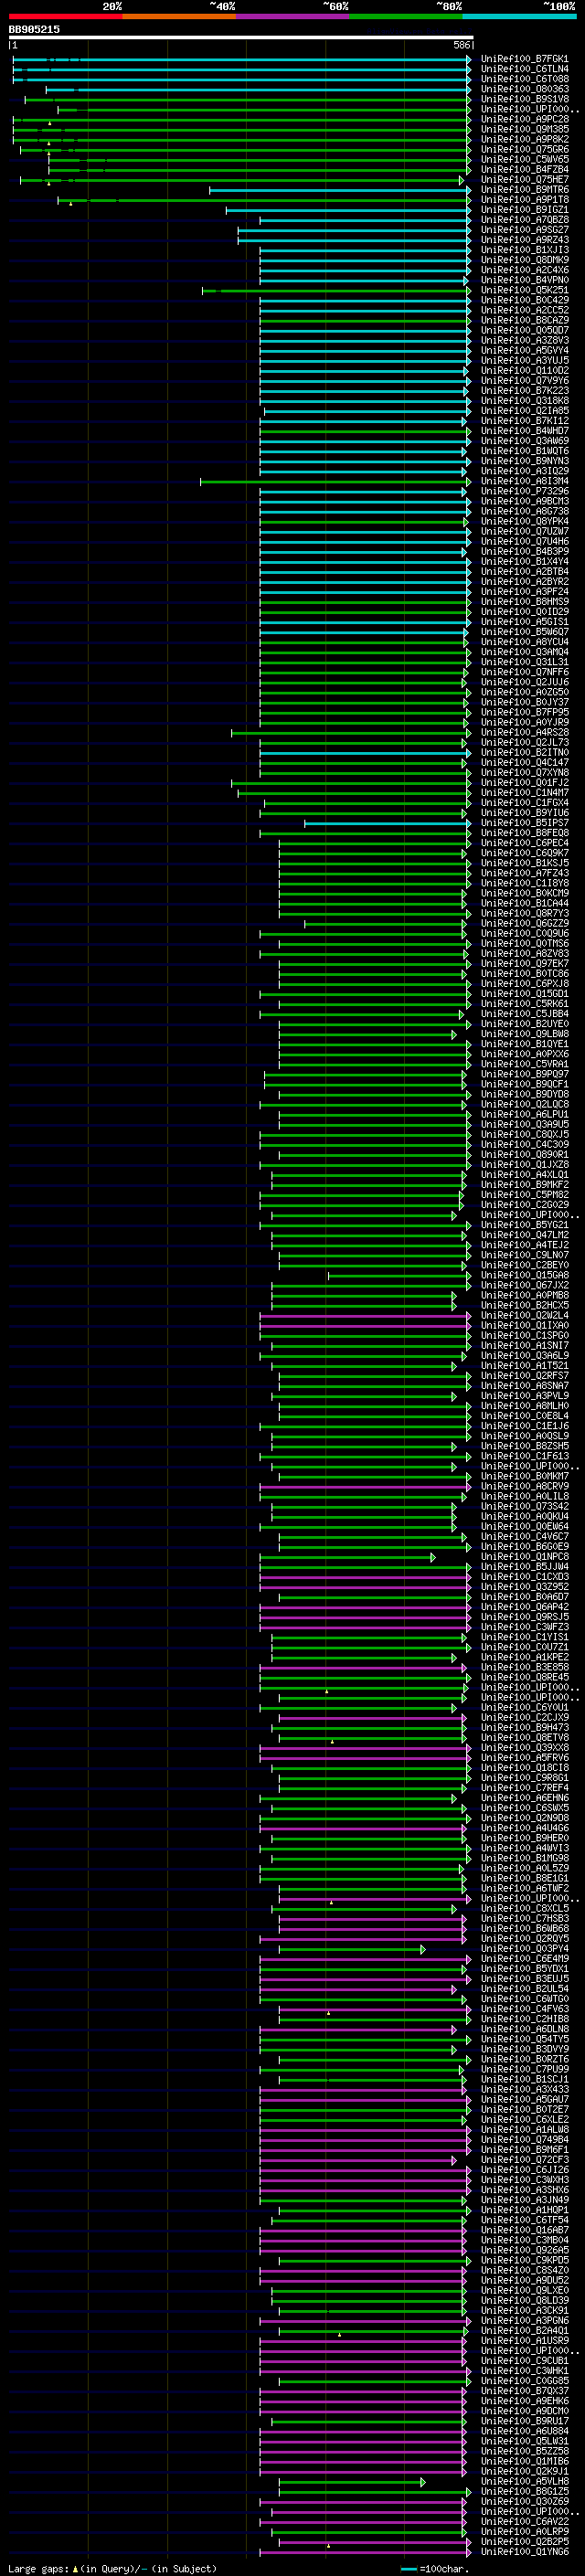Select hit UniRef100_Q110D2

(525, 371)
